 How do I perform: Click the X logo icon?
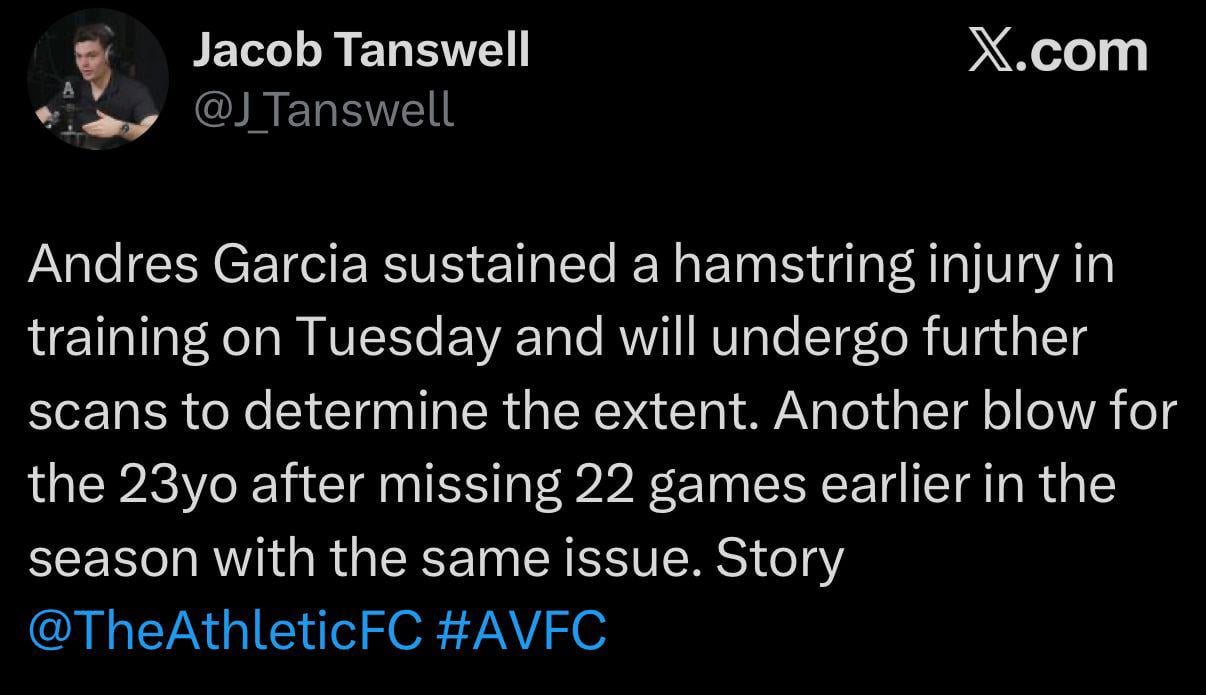[x=992, y=51]
